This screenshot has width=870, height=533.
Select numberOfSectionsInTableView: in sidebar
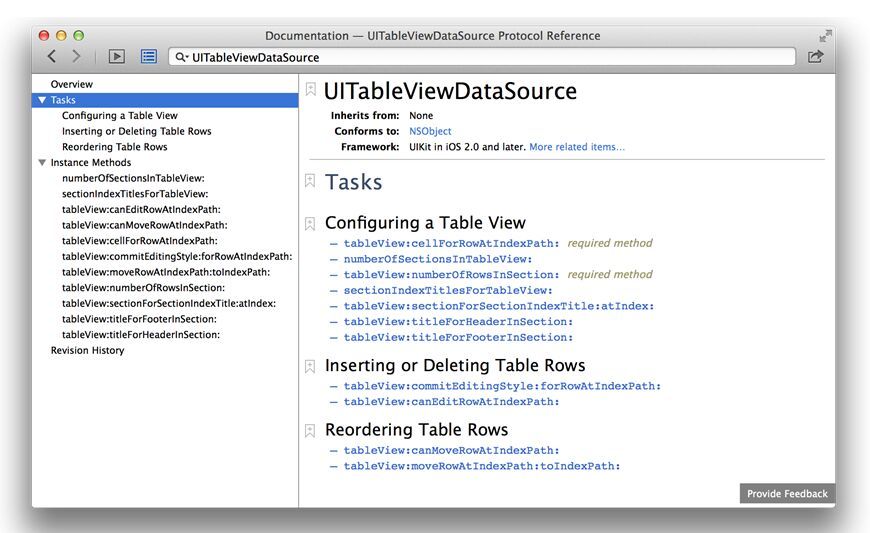point(133,178)
